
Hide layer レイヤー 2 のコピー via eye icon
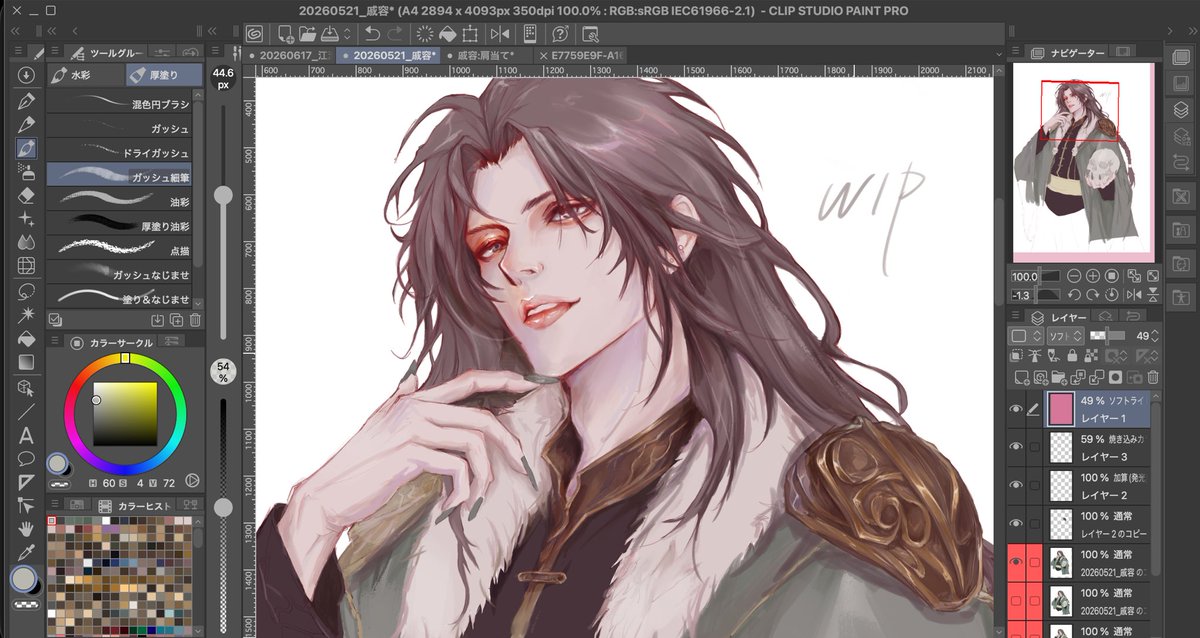1017,523
